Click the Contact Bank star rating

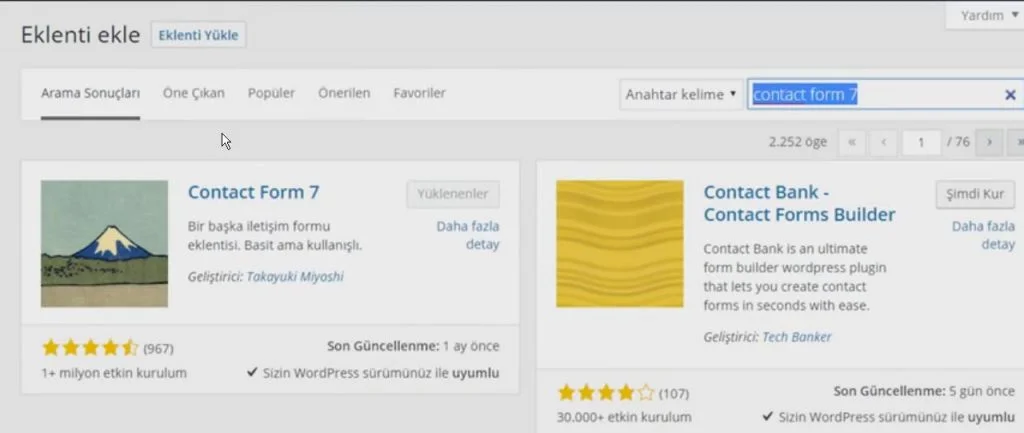606,391
